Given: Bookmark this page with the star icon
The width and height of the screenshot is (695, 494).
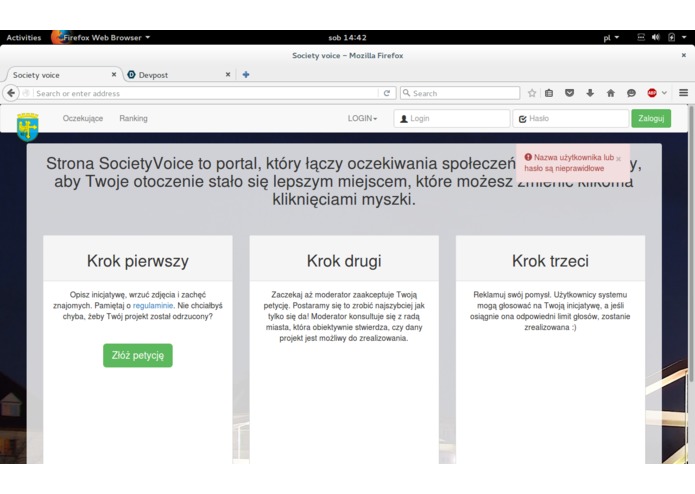Looking at the screenshot, I should [x=532, y=93].
